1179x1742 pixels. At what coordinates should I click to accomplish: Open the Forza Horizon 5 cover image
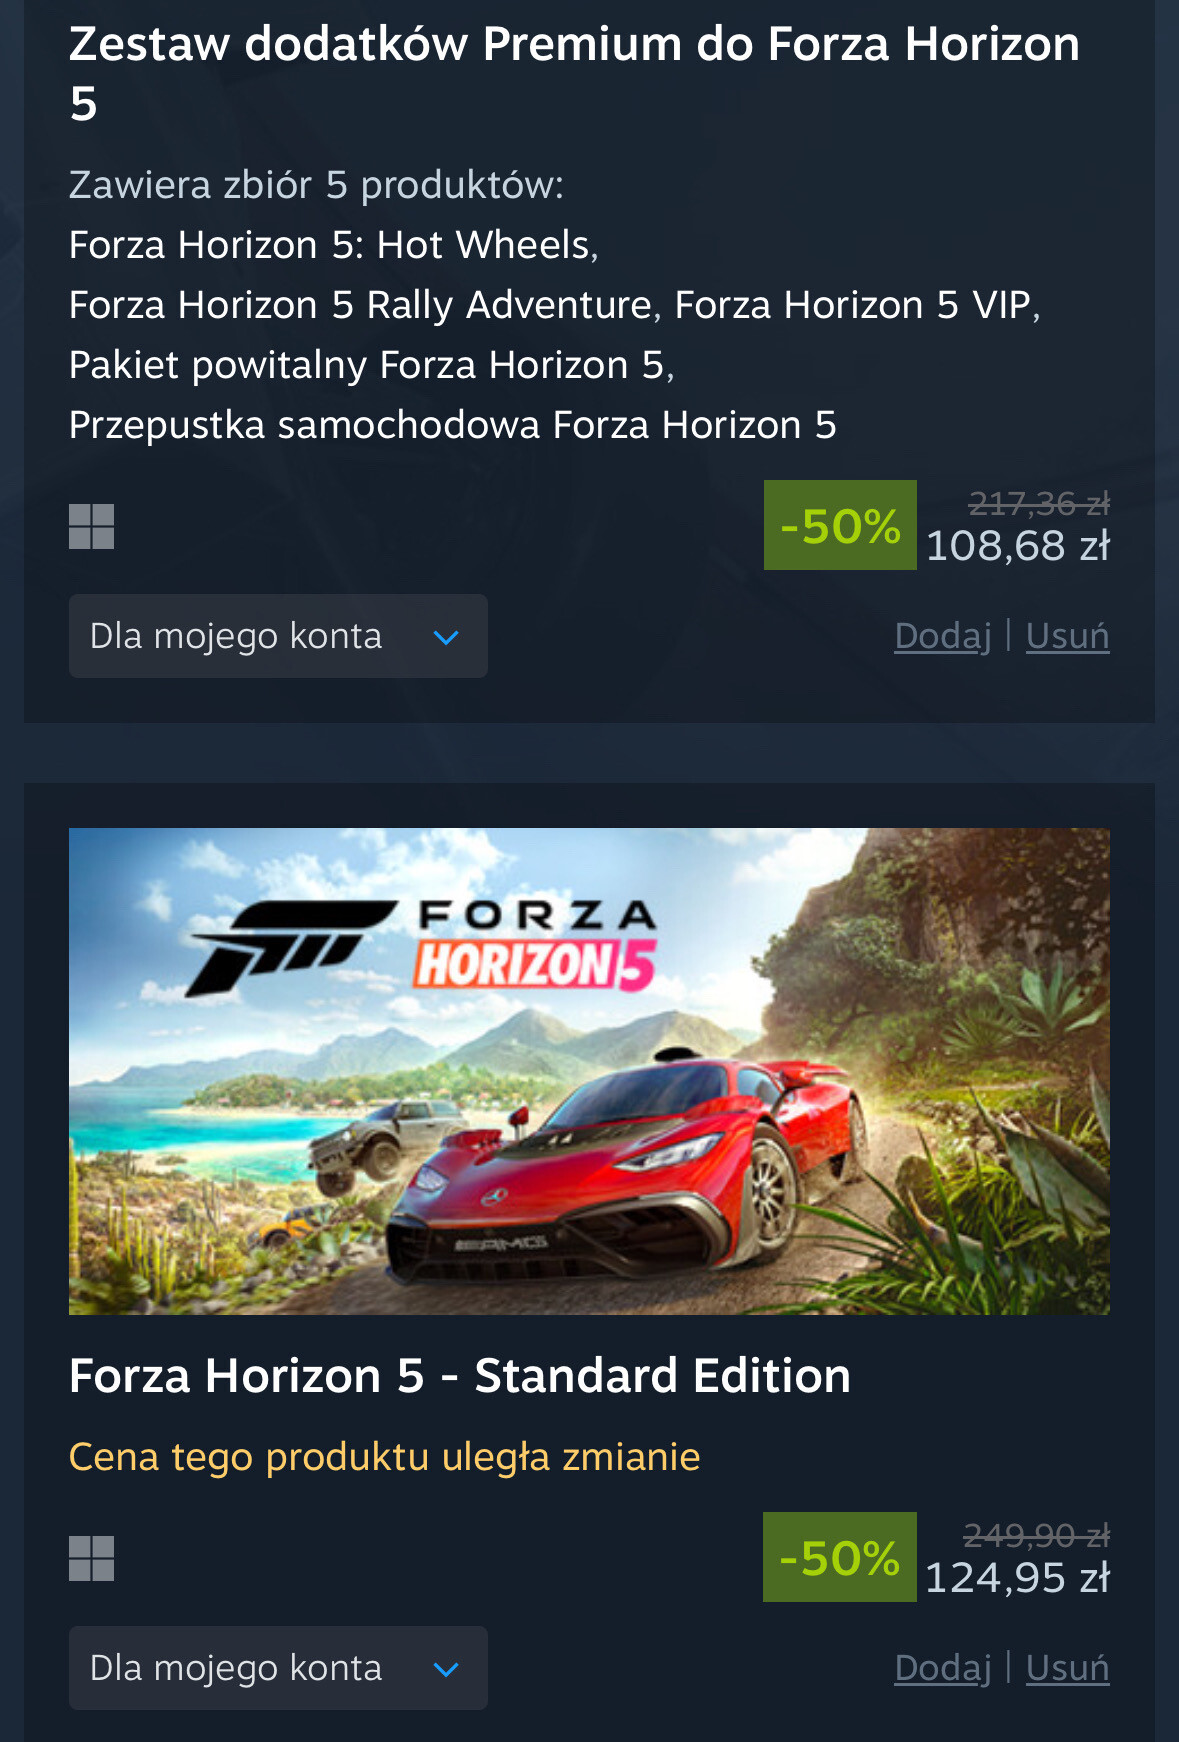coord(589,1071)
